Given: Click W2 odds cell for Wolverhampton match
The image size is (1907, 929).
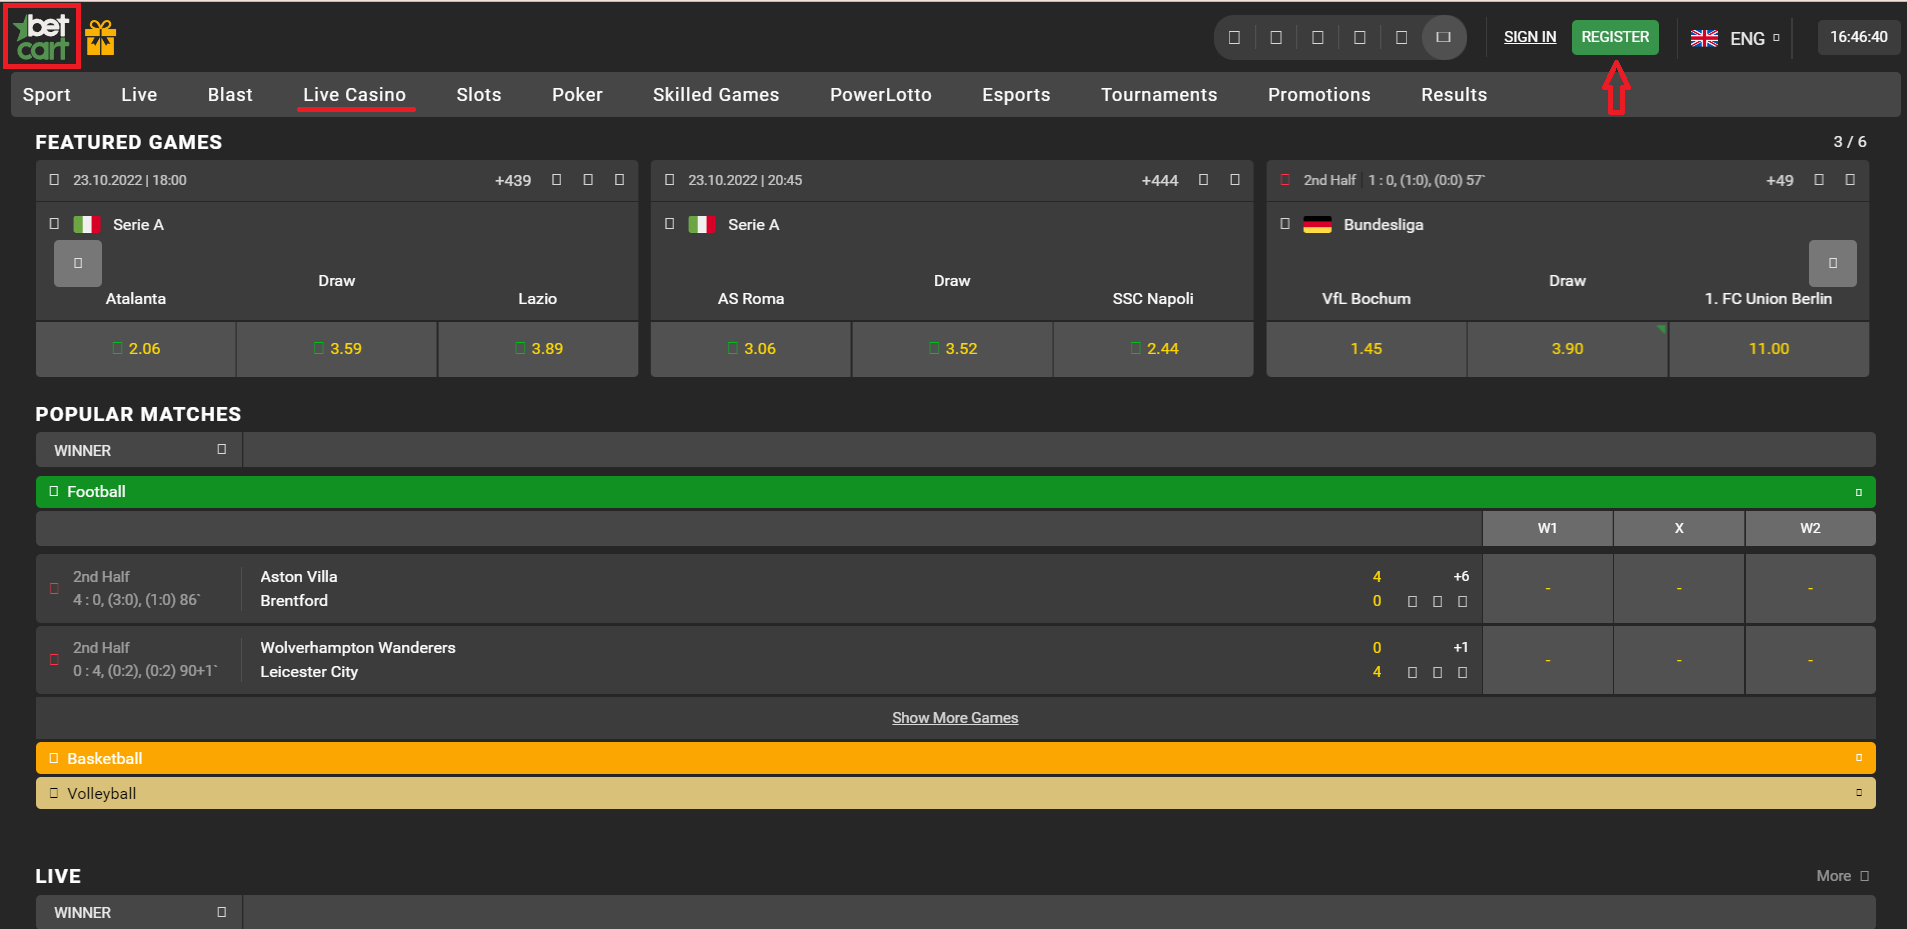Looking at the screenshot, I should click(1810, 660).
